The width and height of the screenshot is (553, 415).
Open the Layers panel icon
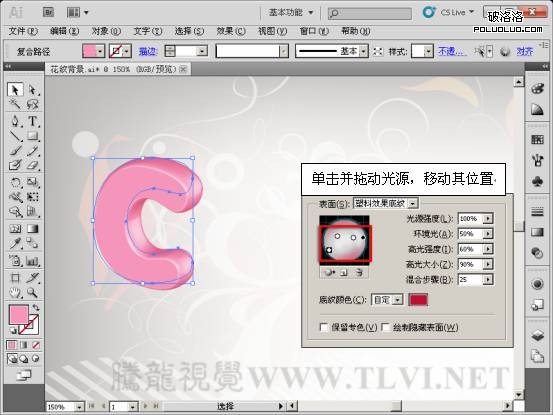[x=537, y=335]
